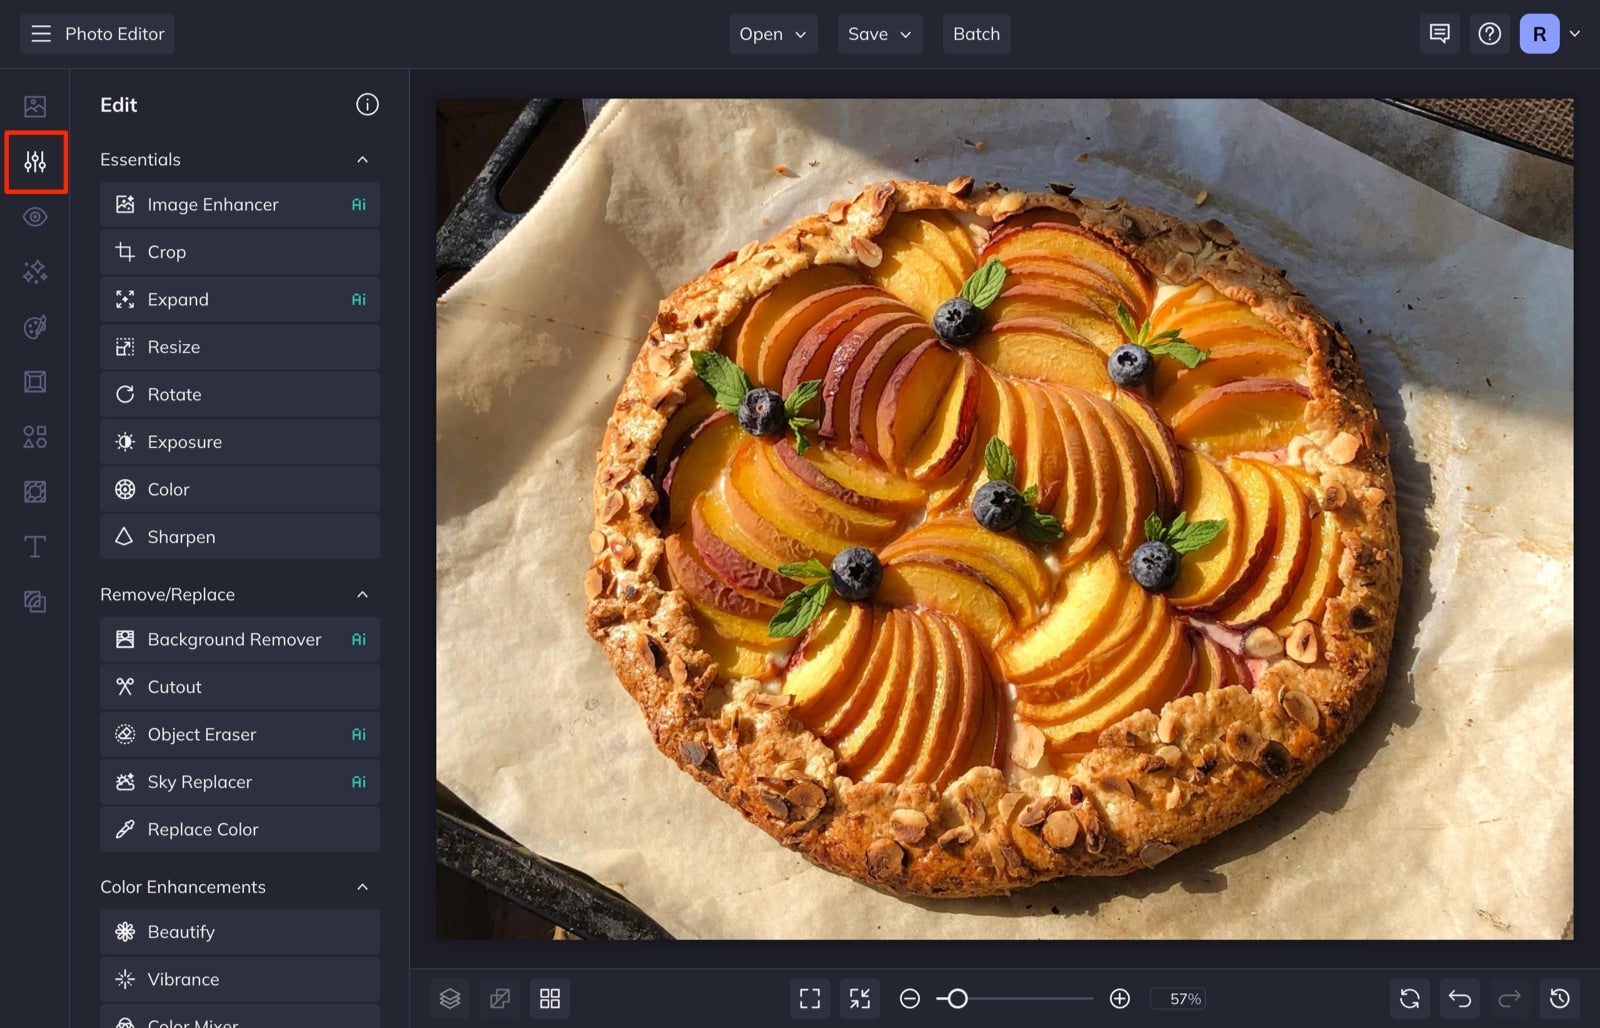This screenshot has height=1028, width=1600.
Task: Select the Effects palette icon in sidebar
Action: click(35, 326)
